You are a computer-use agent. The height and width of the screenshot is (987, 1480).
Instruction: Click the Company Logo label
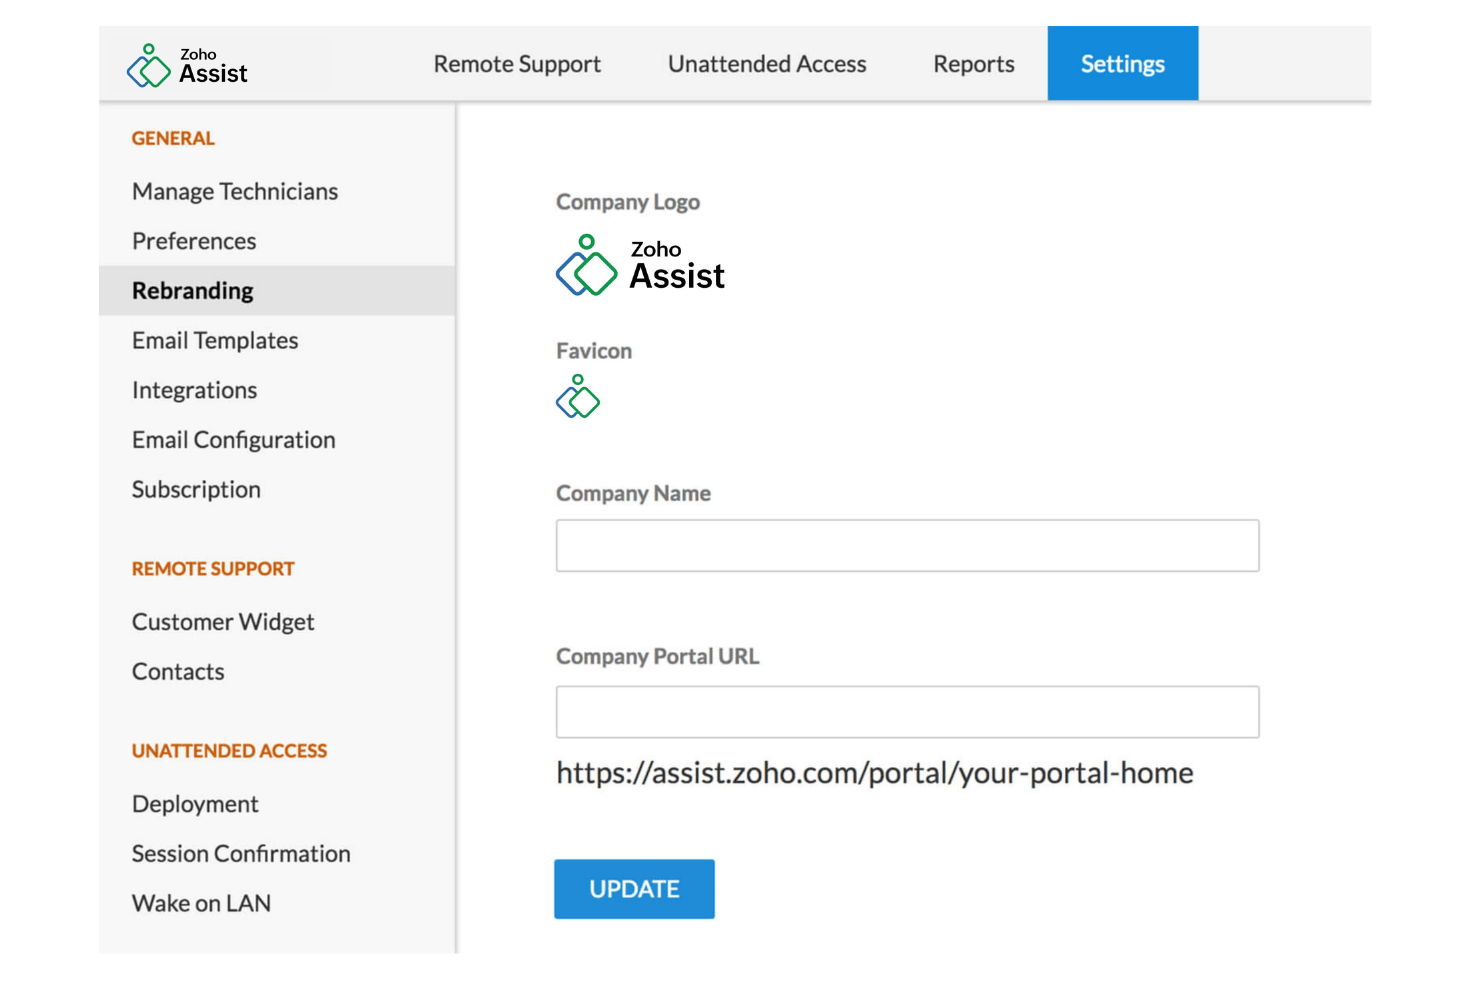coord(628,202)
